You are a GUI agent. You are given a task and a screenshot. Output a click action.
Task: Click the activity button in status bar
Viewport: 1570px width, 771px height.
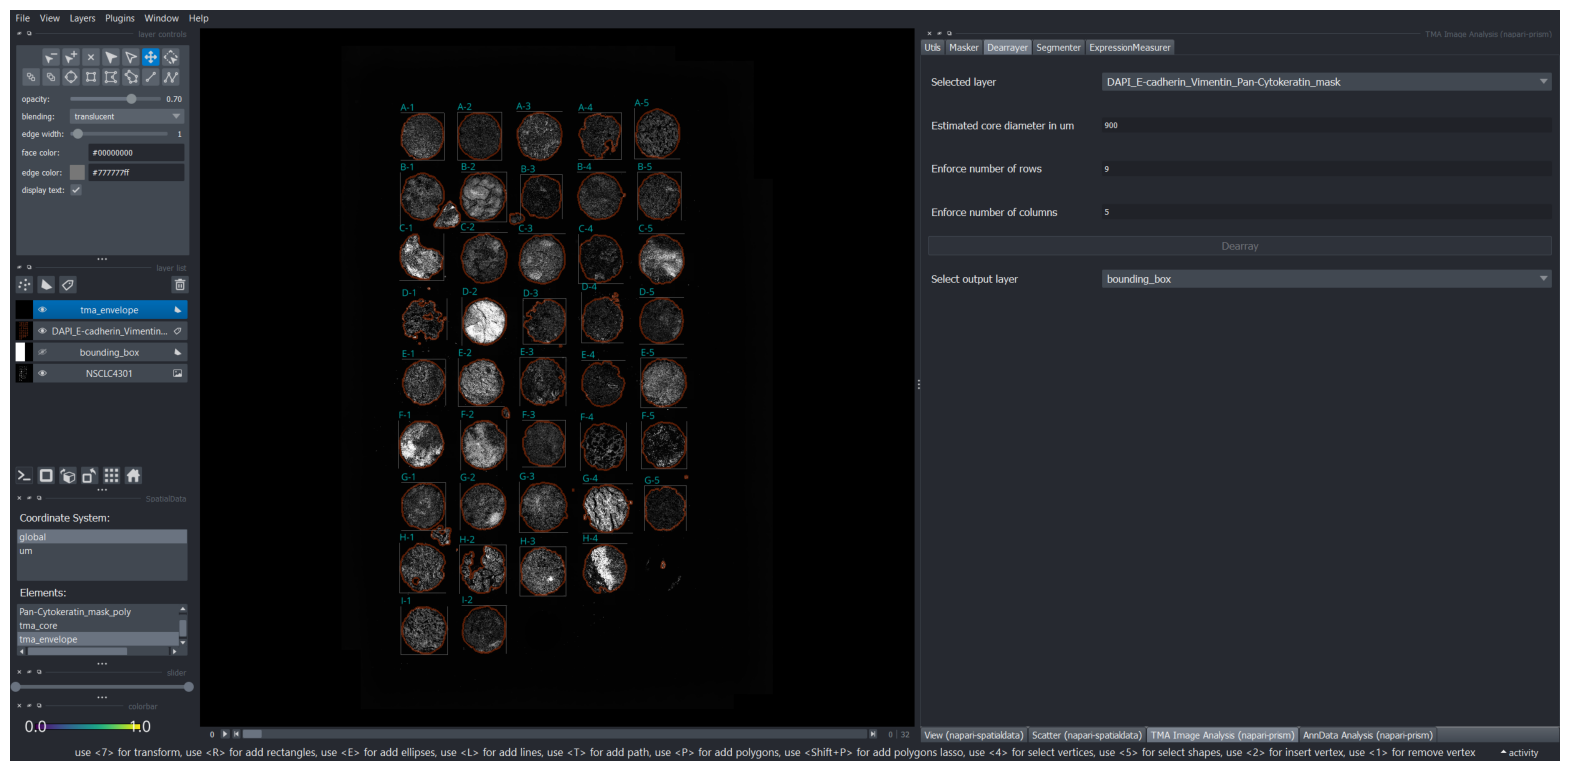[1520, 753]
